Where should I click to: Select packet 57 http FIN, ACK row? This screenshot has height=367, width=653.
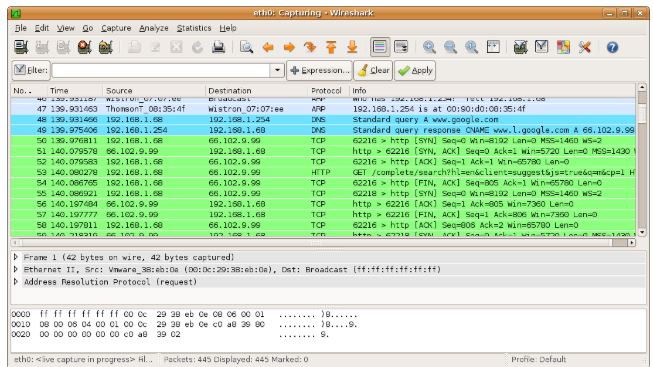[323, 215]
